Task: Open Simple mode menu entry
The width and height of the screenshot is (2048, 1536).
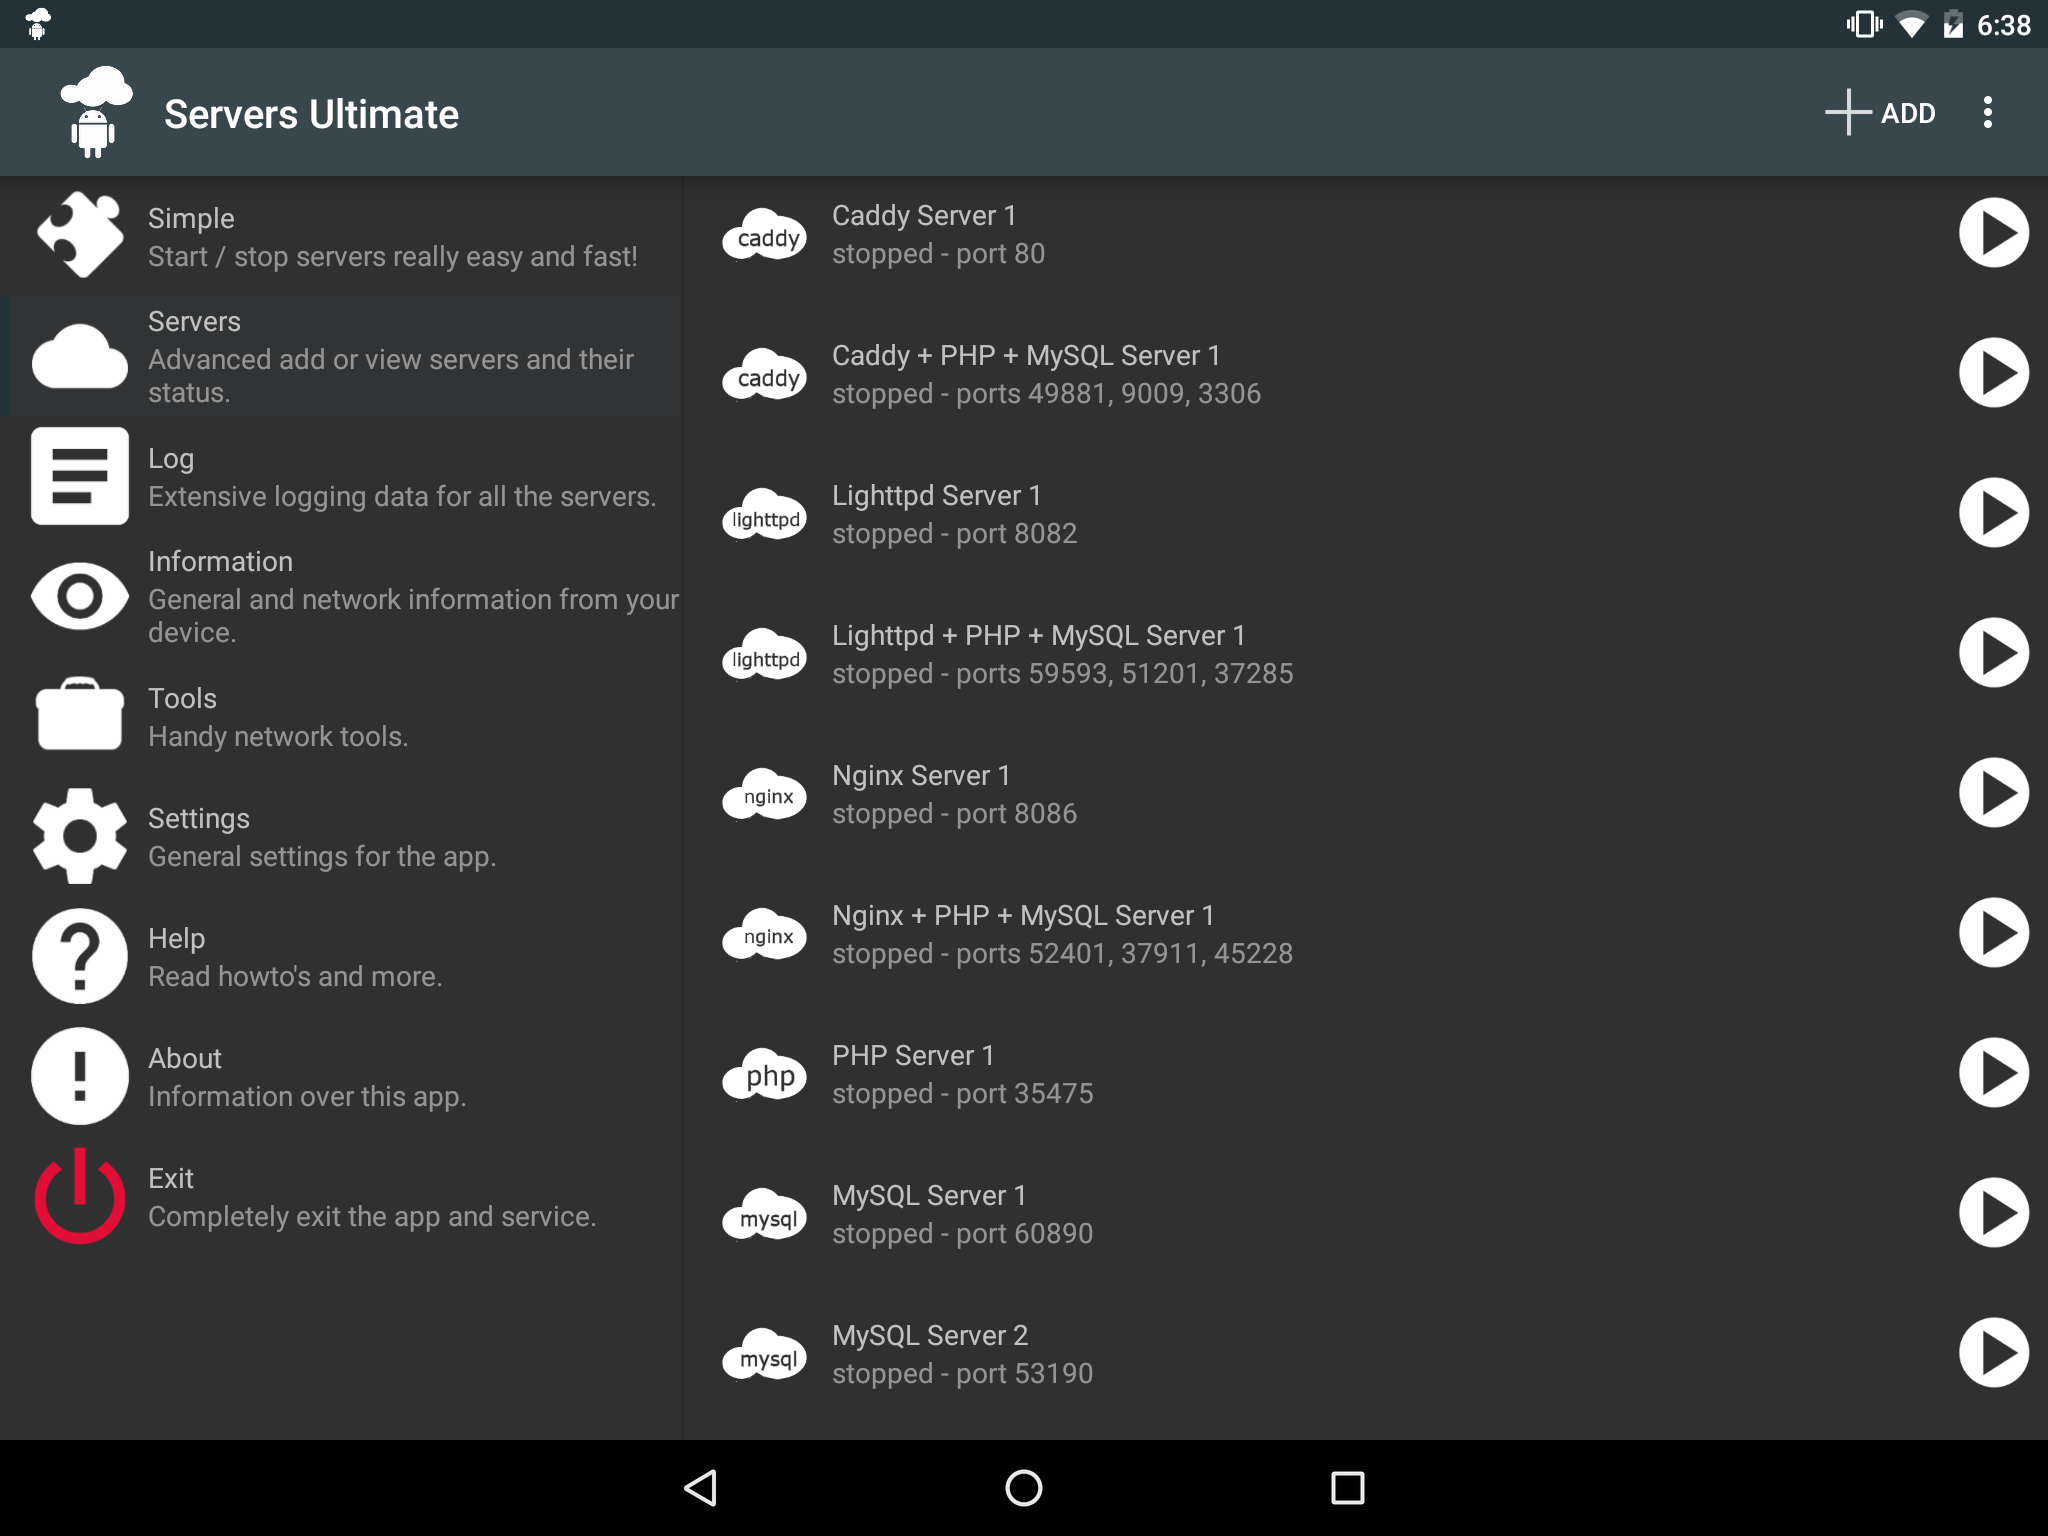Action: 341,236
